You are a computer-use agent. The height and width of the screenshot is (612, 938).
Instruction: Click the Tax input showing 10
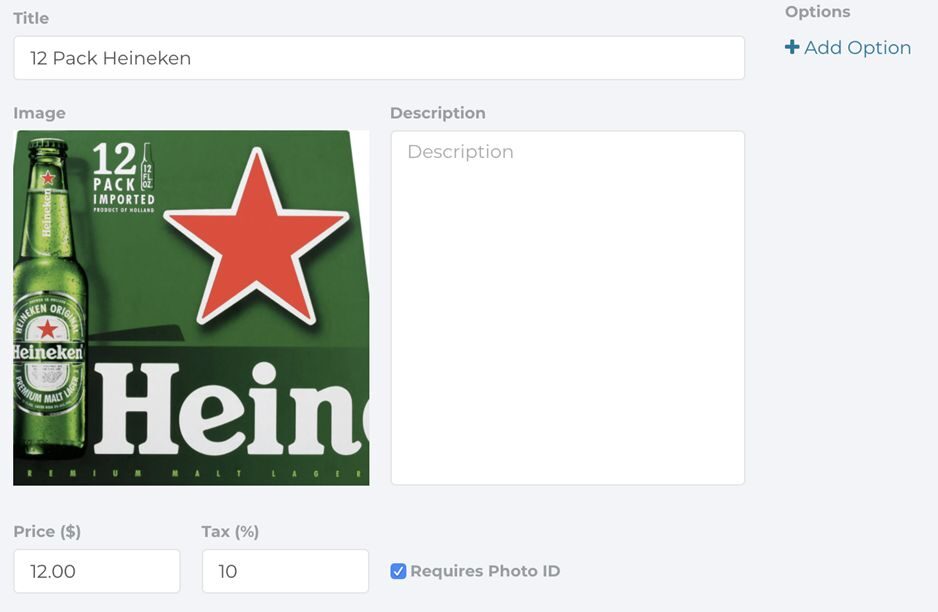click(x=285, y=570)
